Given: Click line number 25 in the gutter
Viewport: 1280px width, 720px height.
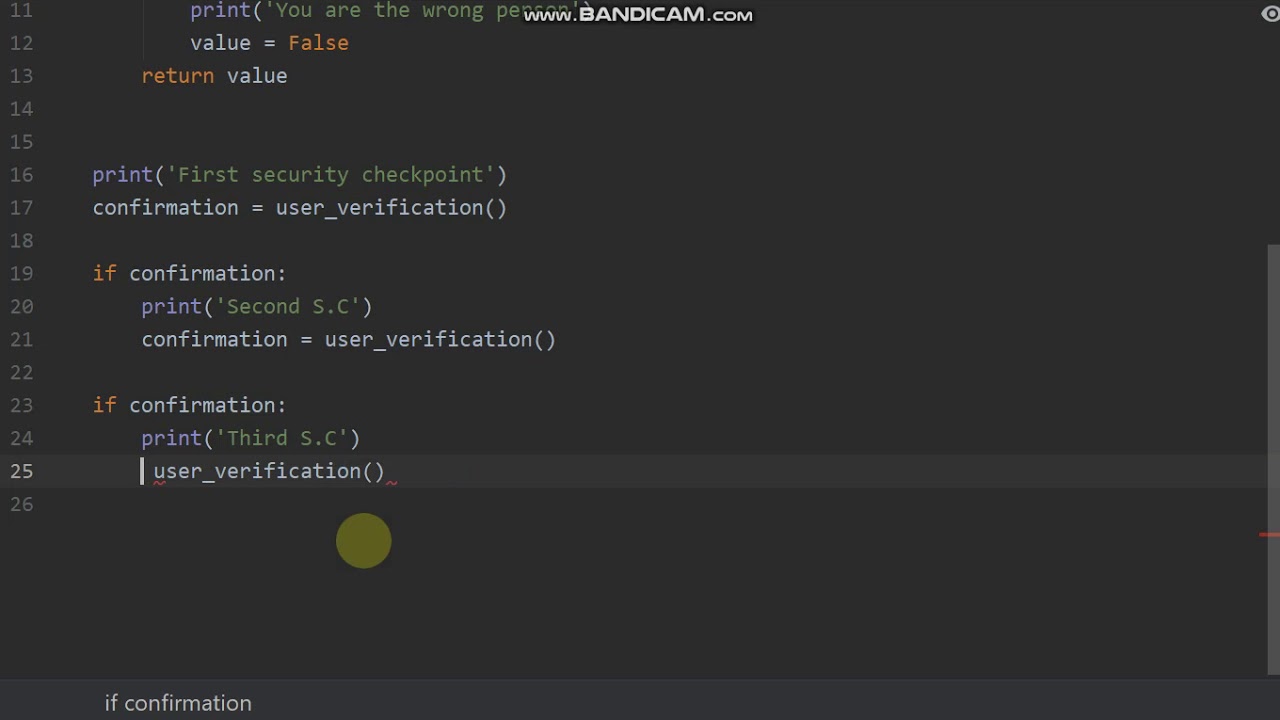Looking at the screenshot, I should [21, 472].
